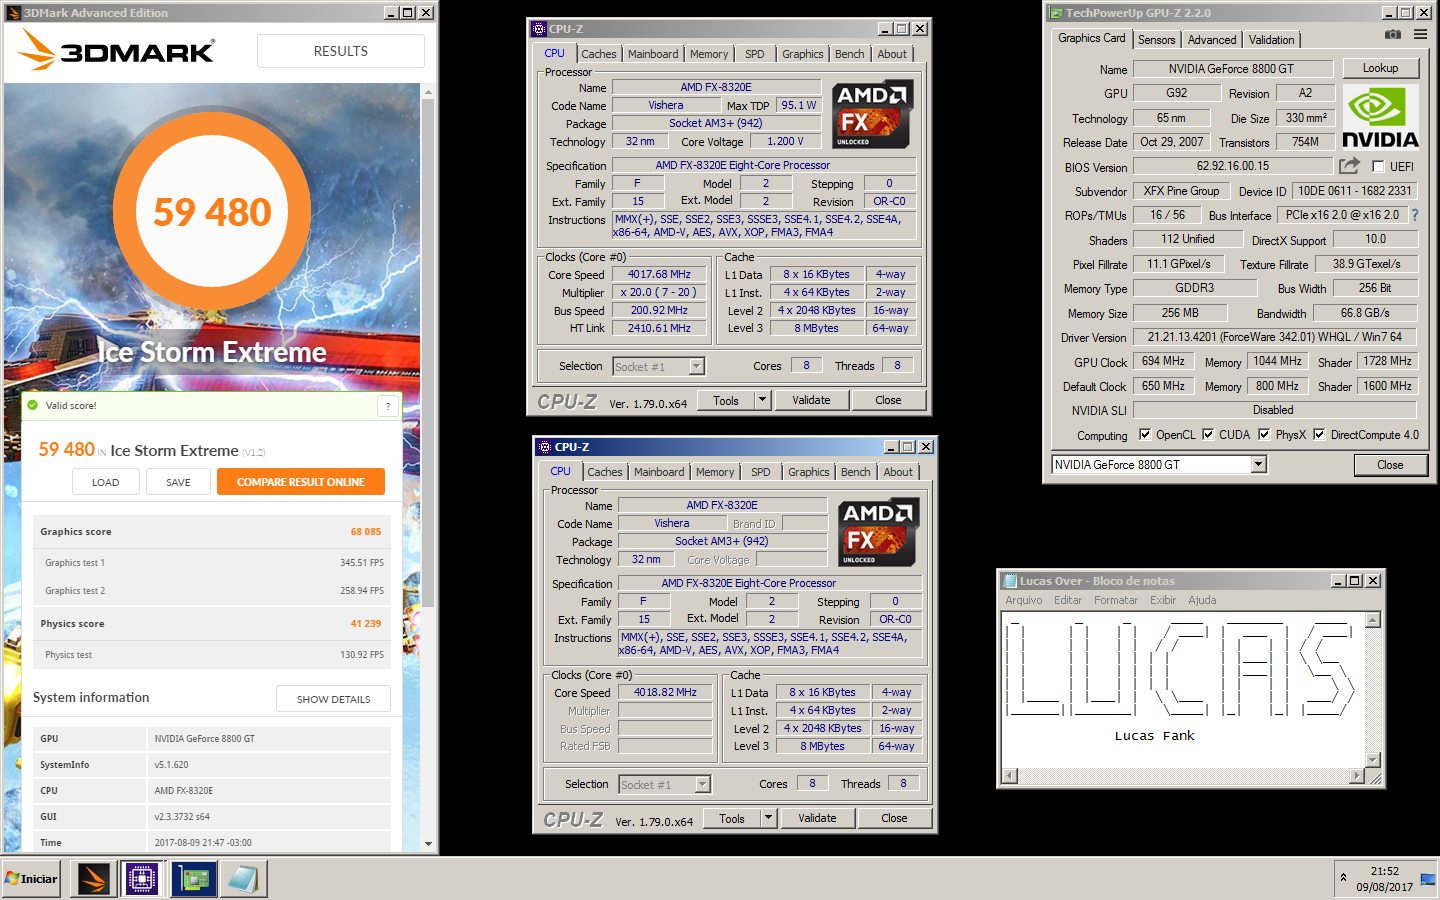Open the GPU selection dropdown in GPU-Z
The width and height of the screenshot is (1440, 900).
[1258, 465]
